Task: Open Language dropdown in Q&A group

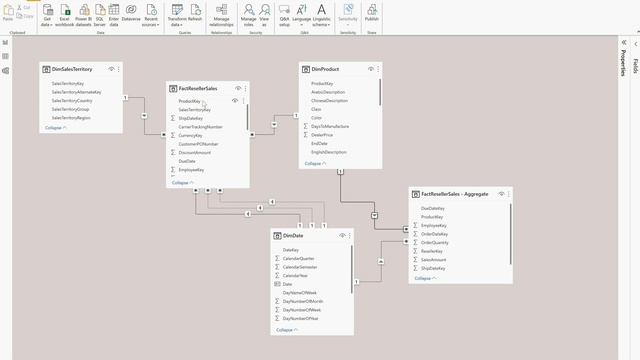Action: click(x=302, y=16)
